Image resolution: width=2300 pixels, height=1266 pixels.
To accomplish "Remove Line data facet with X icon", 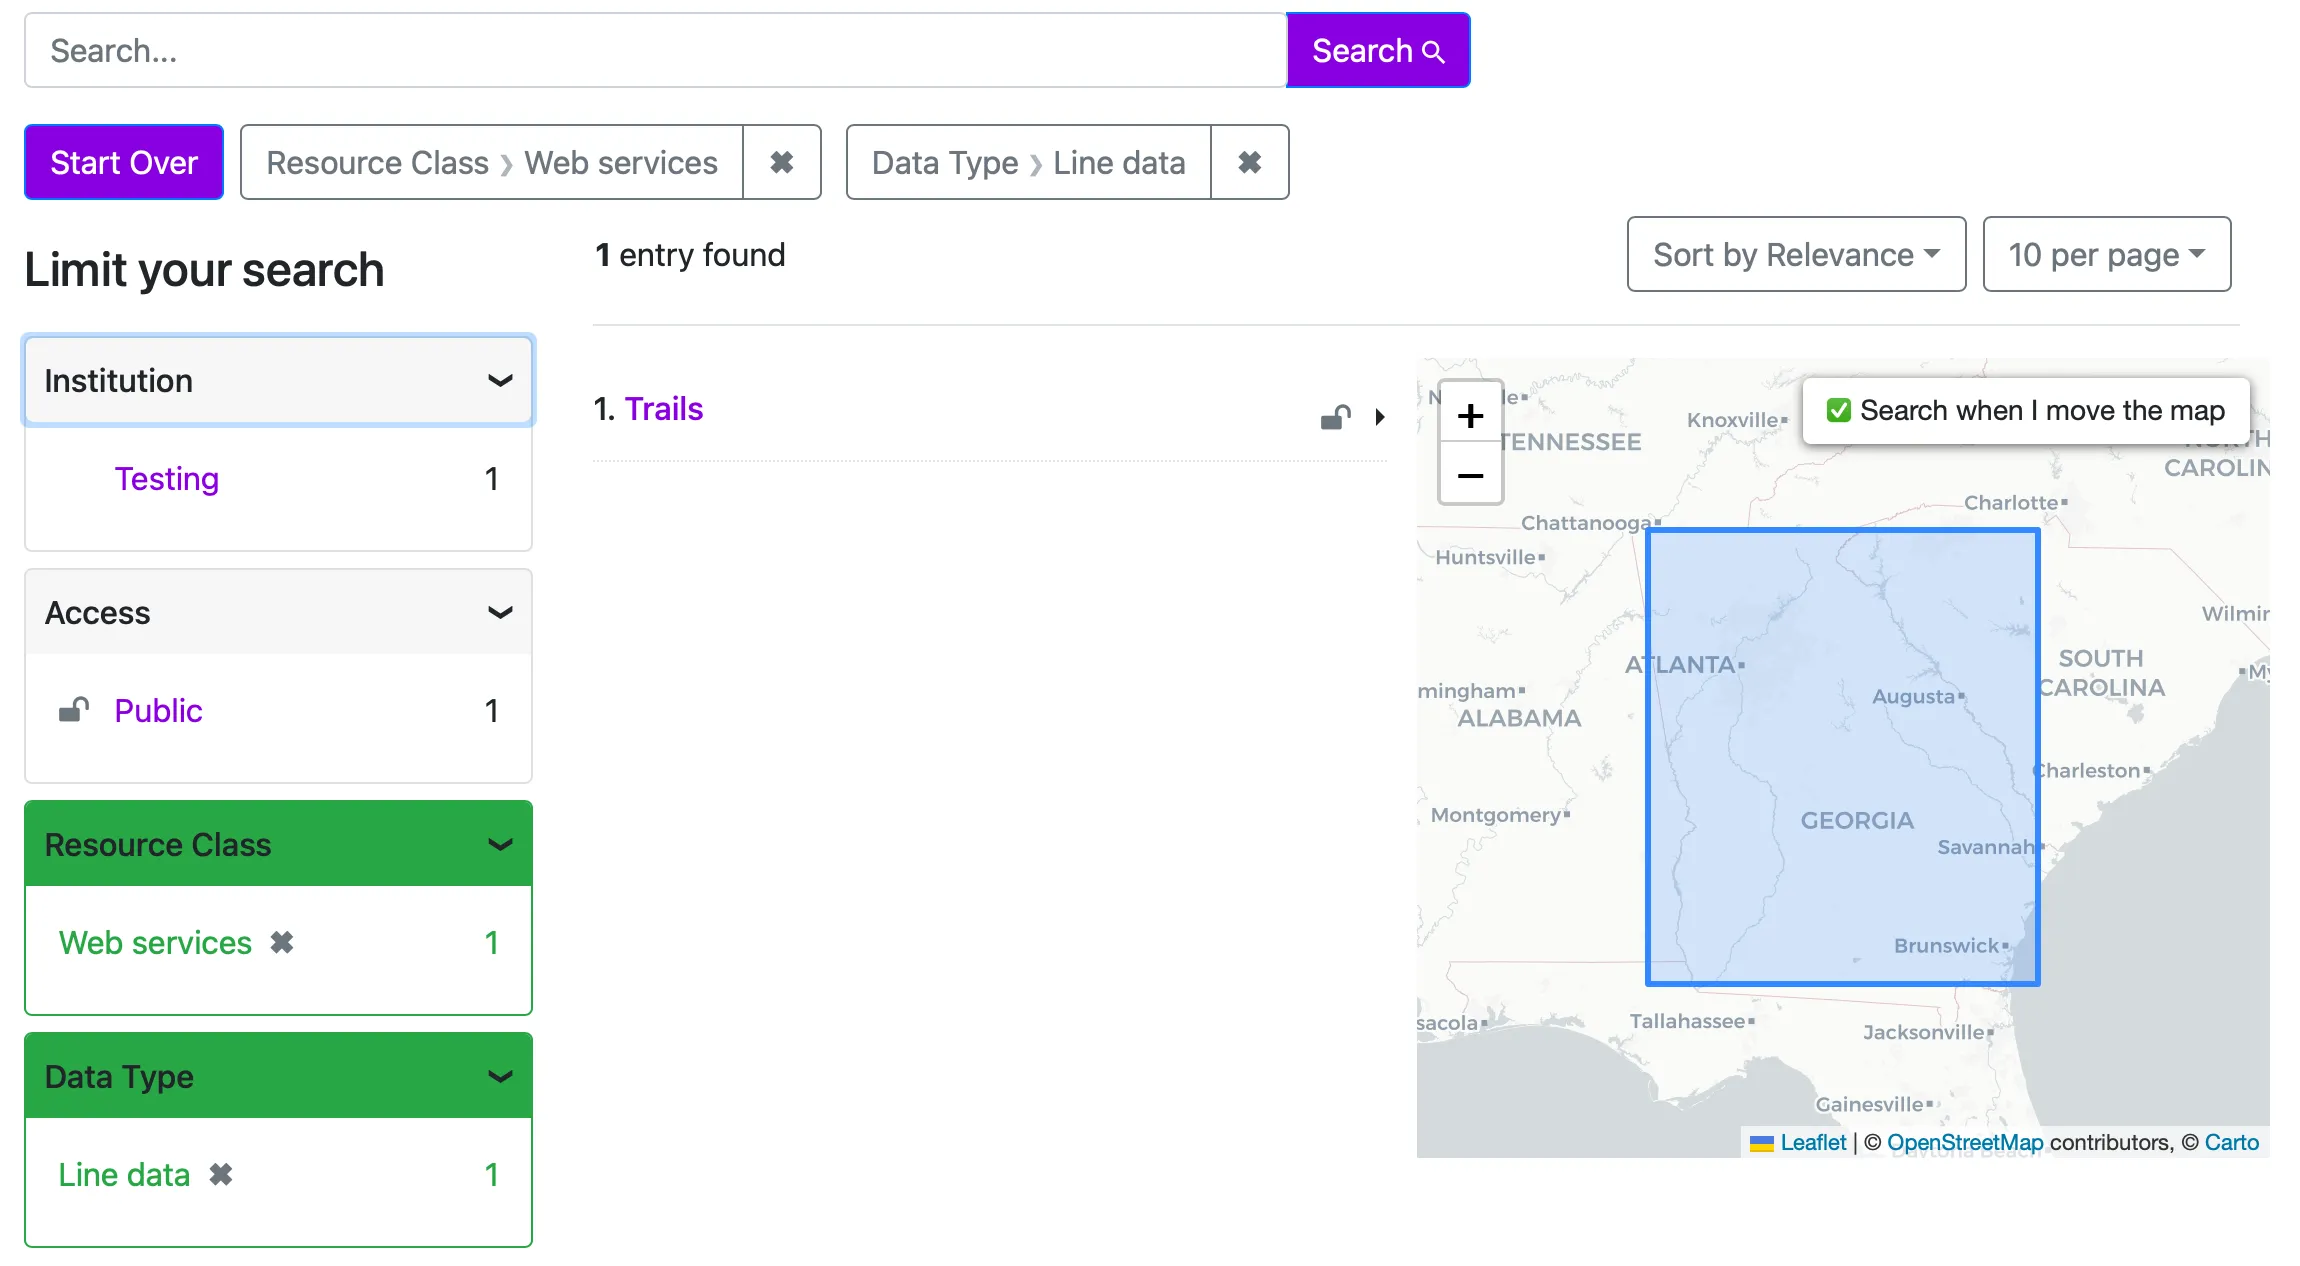I will [221, 1174].
